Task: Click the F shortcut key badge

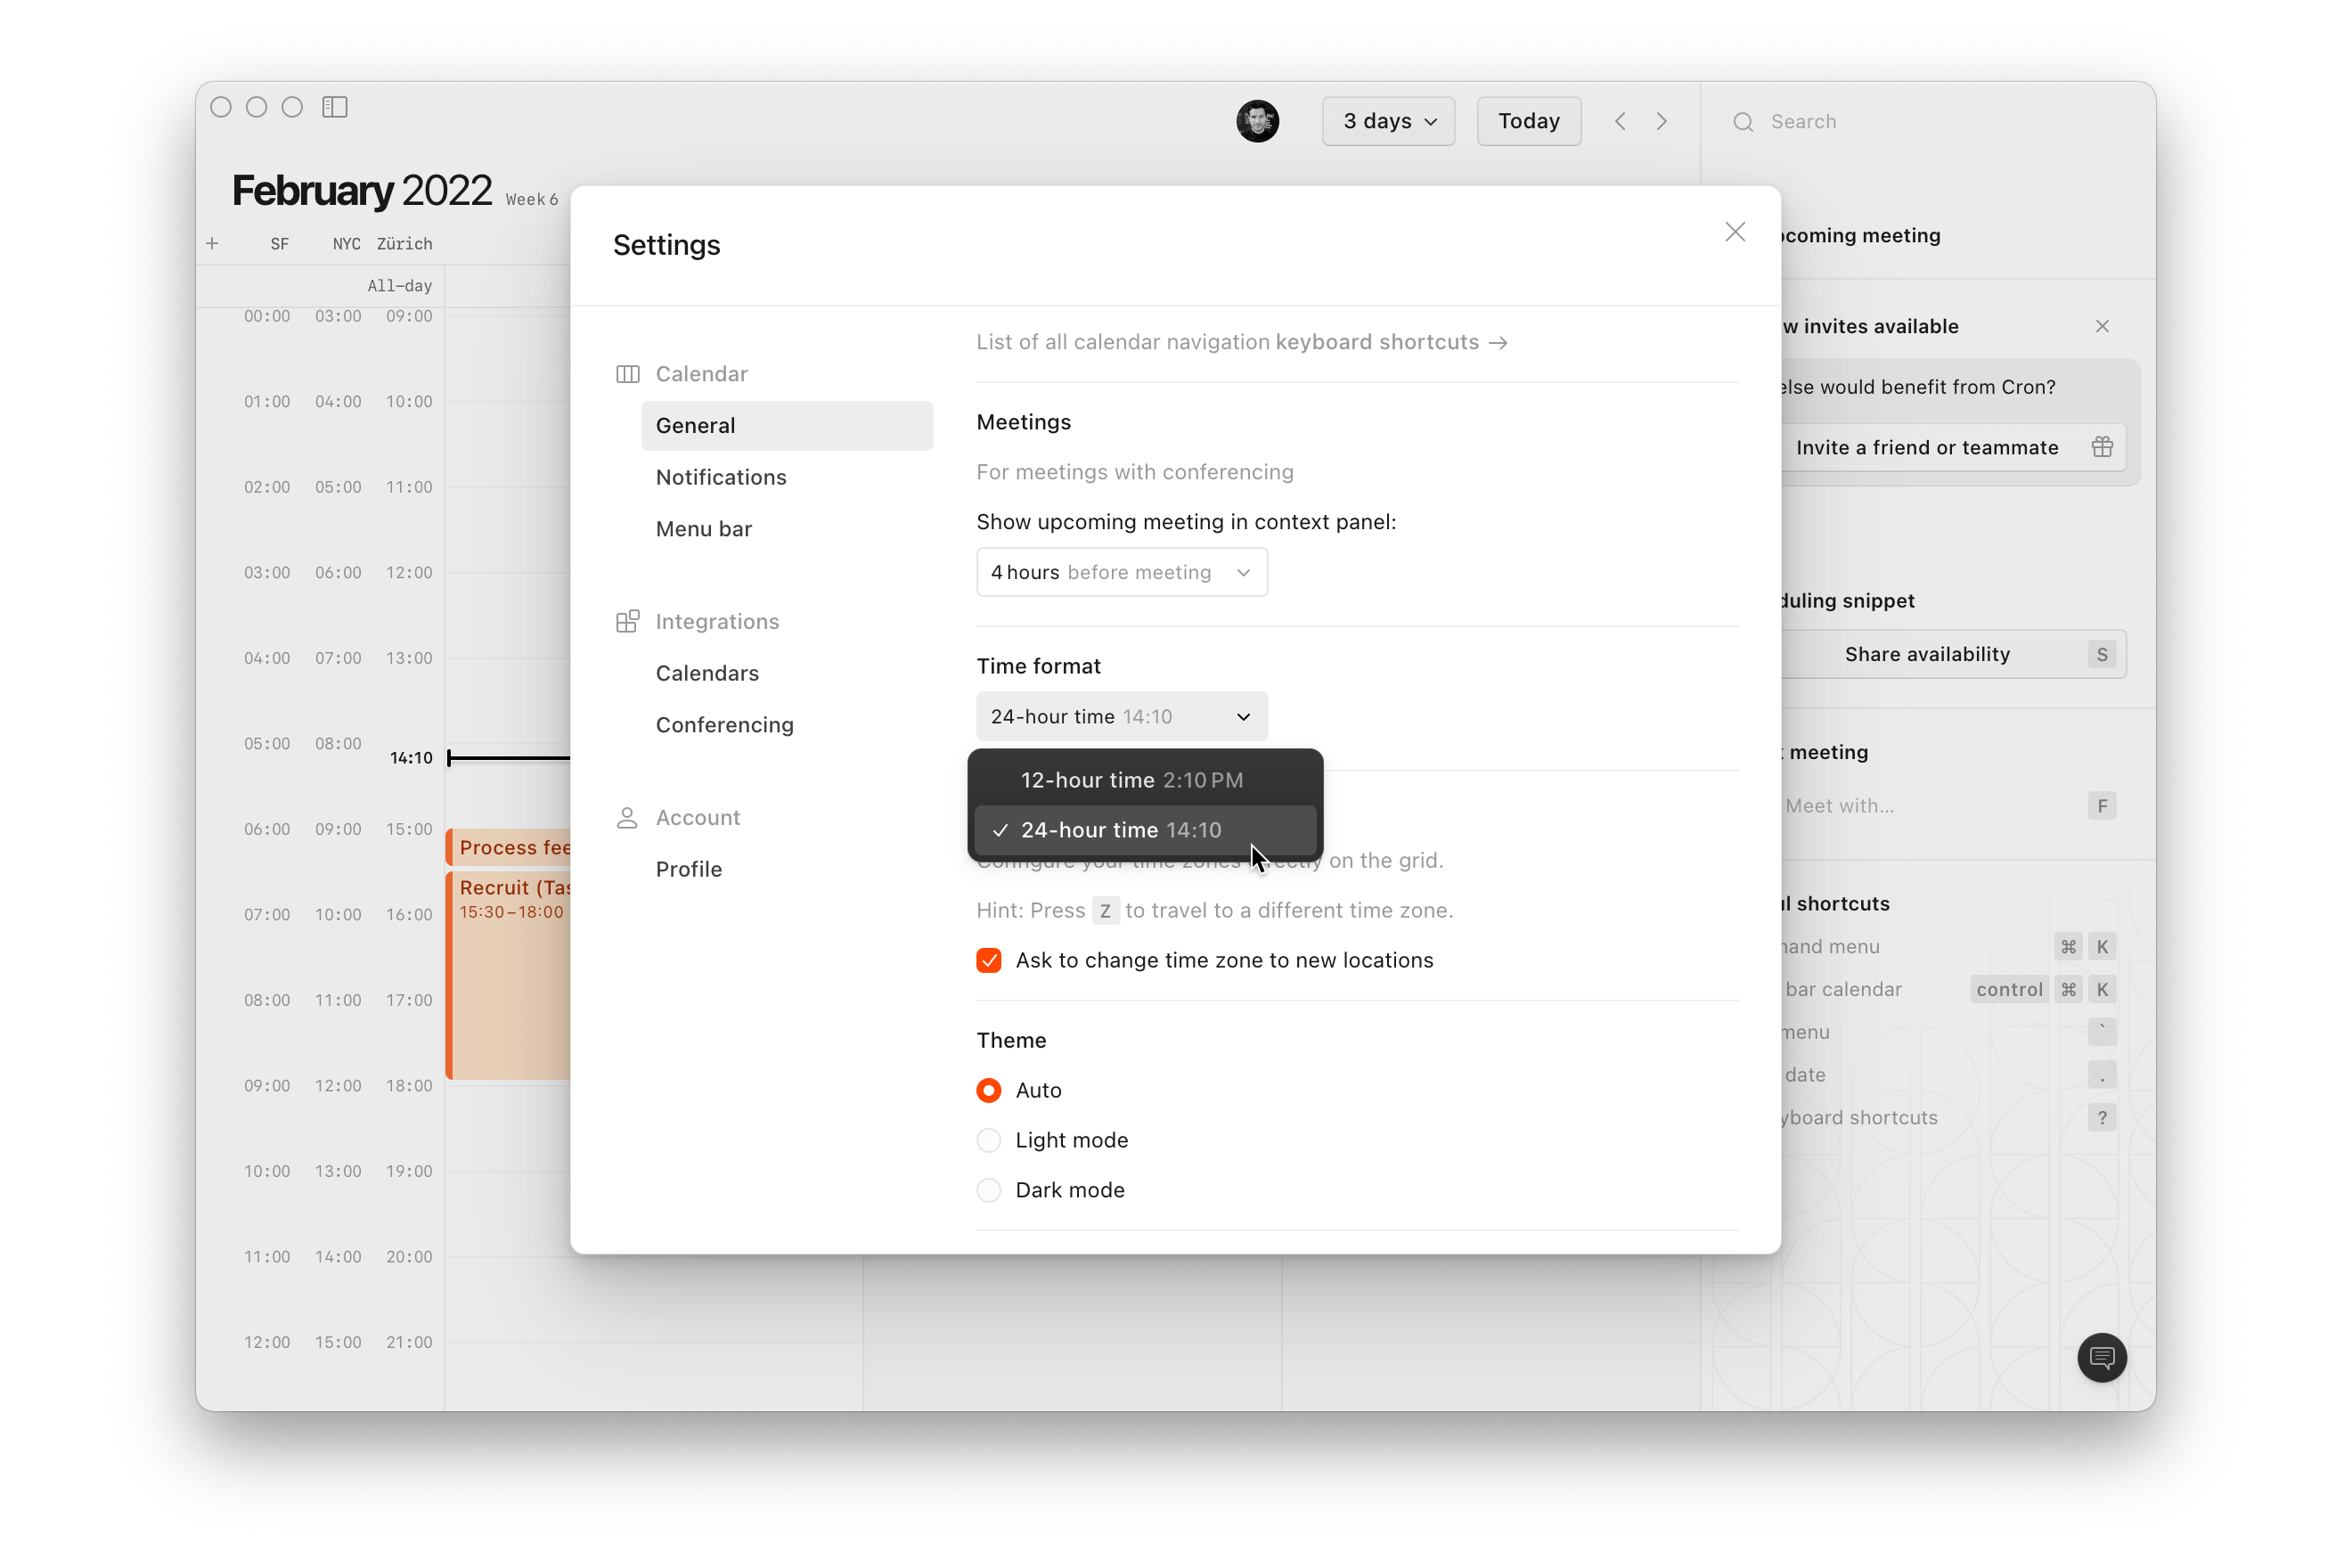Action: pos(2102,805)
